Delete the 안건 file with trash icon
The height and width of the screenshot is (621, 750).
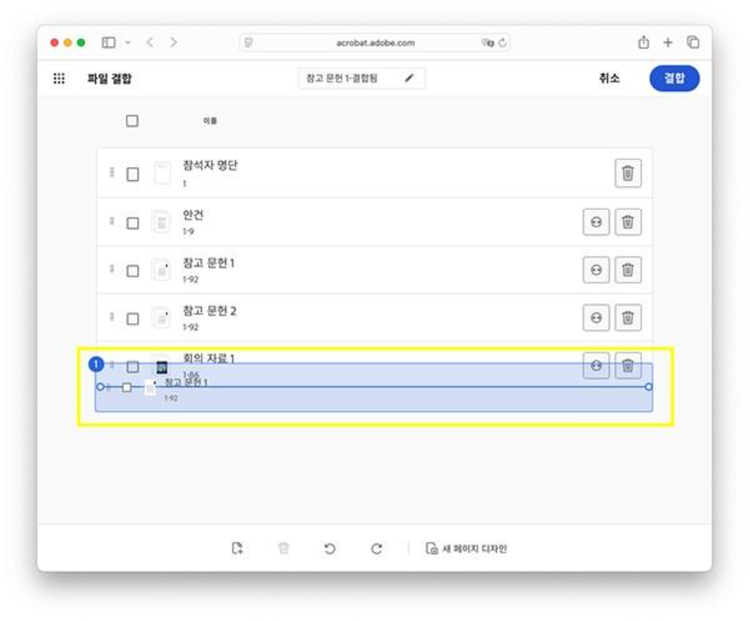click(628, 222)
